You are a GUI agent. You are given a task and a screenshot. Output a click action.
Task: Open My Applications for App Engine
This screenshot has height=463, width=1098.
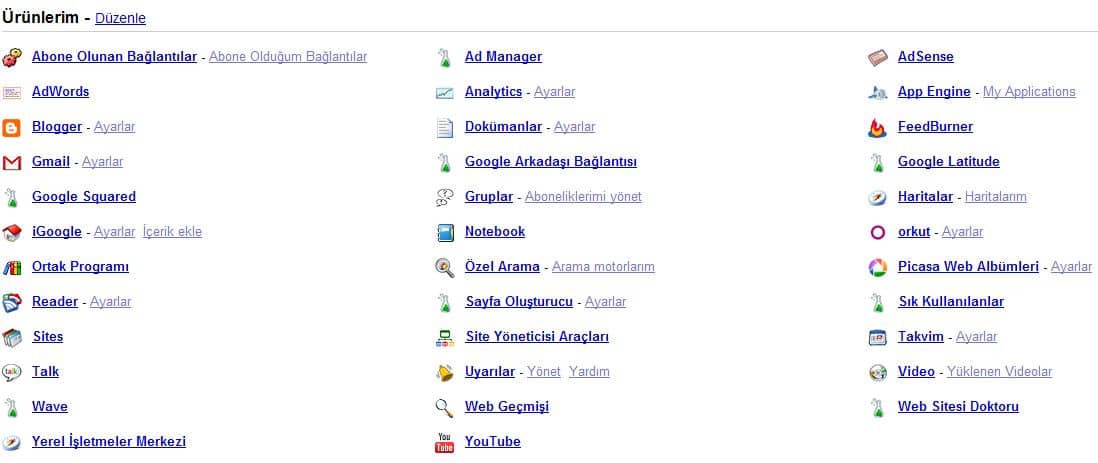point(1029,92)
